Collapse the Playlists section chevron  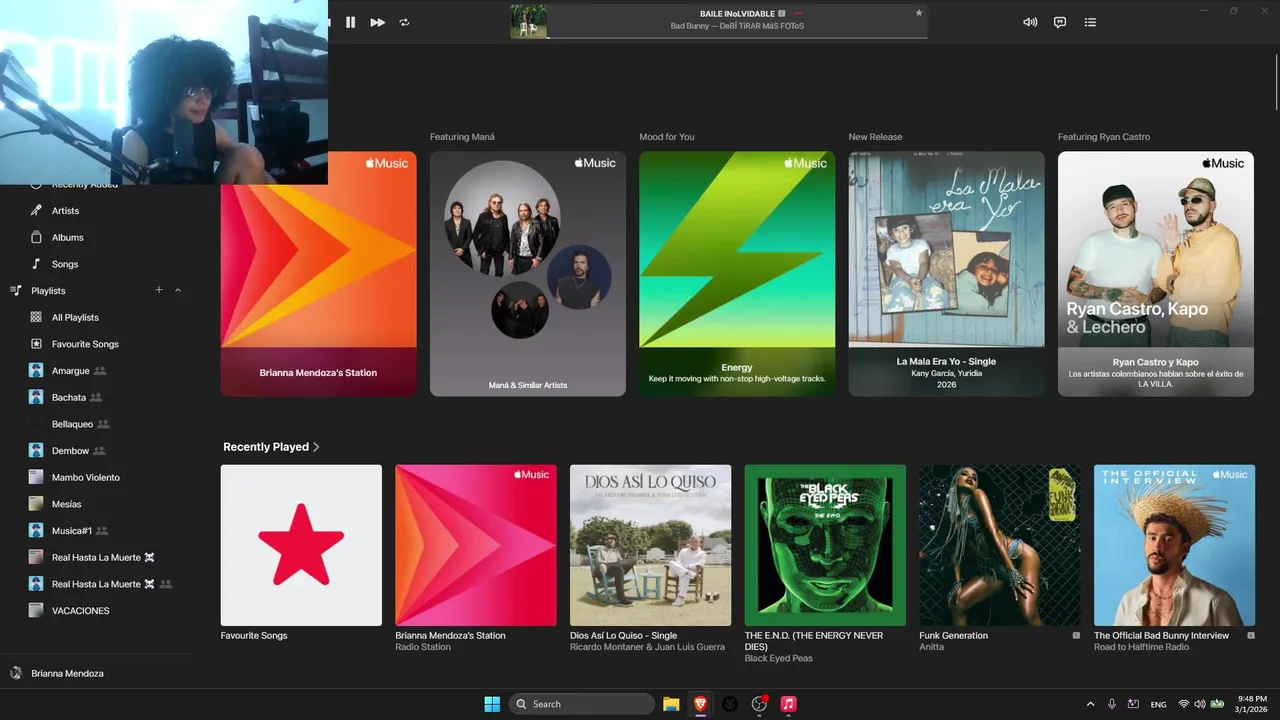pyautogui.click(x=178, y=290)
